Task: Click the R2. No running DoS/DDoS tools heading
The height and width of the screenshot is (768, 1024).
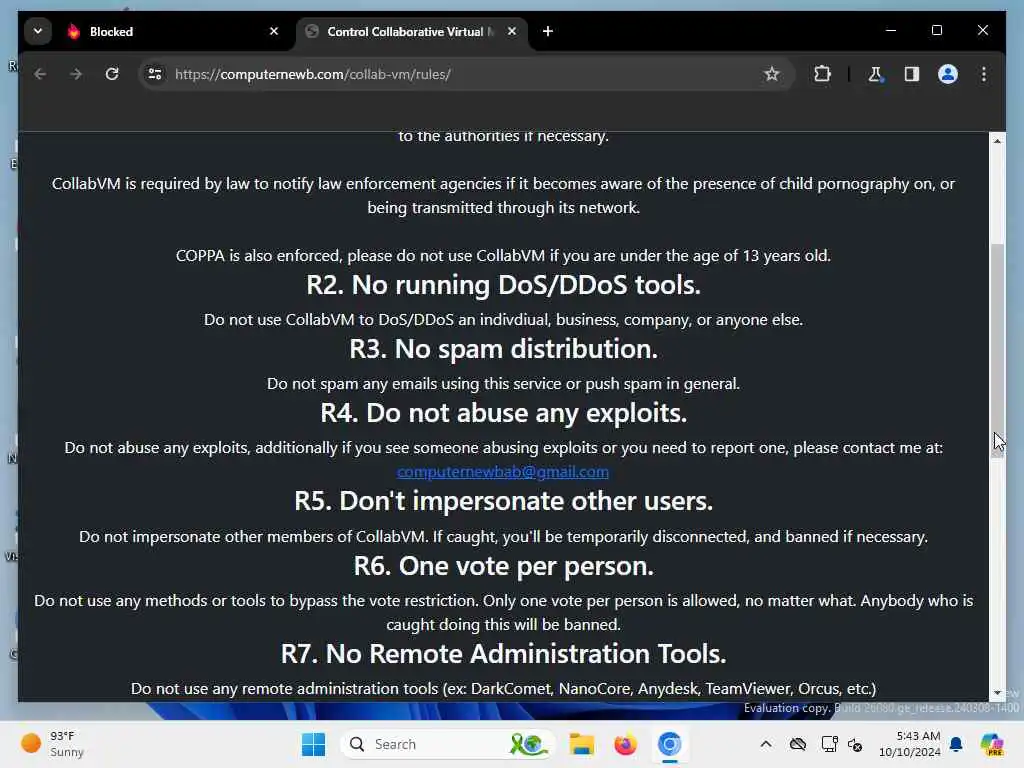Action: 504,285
